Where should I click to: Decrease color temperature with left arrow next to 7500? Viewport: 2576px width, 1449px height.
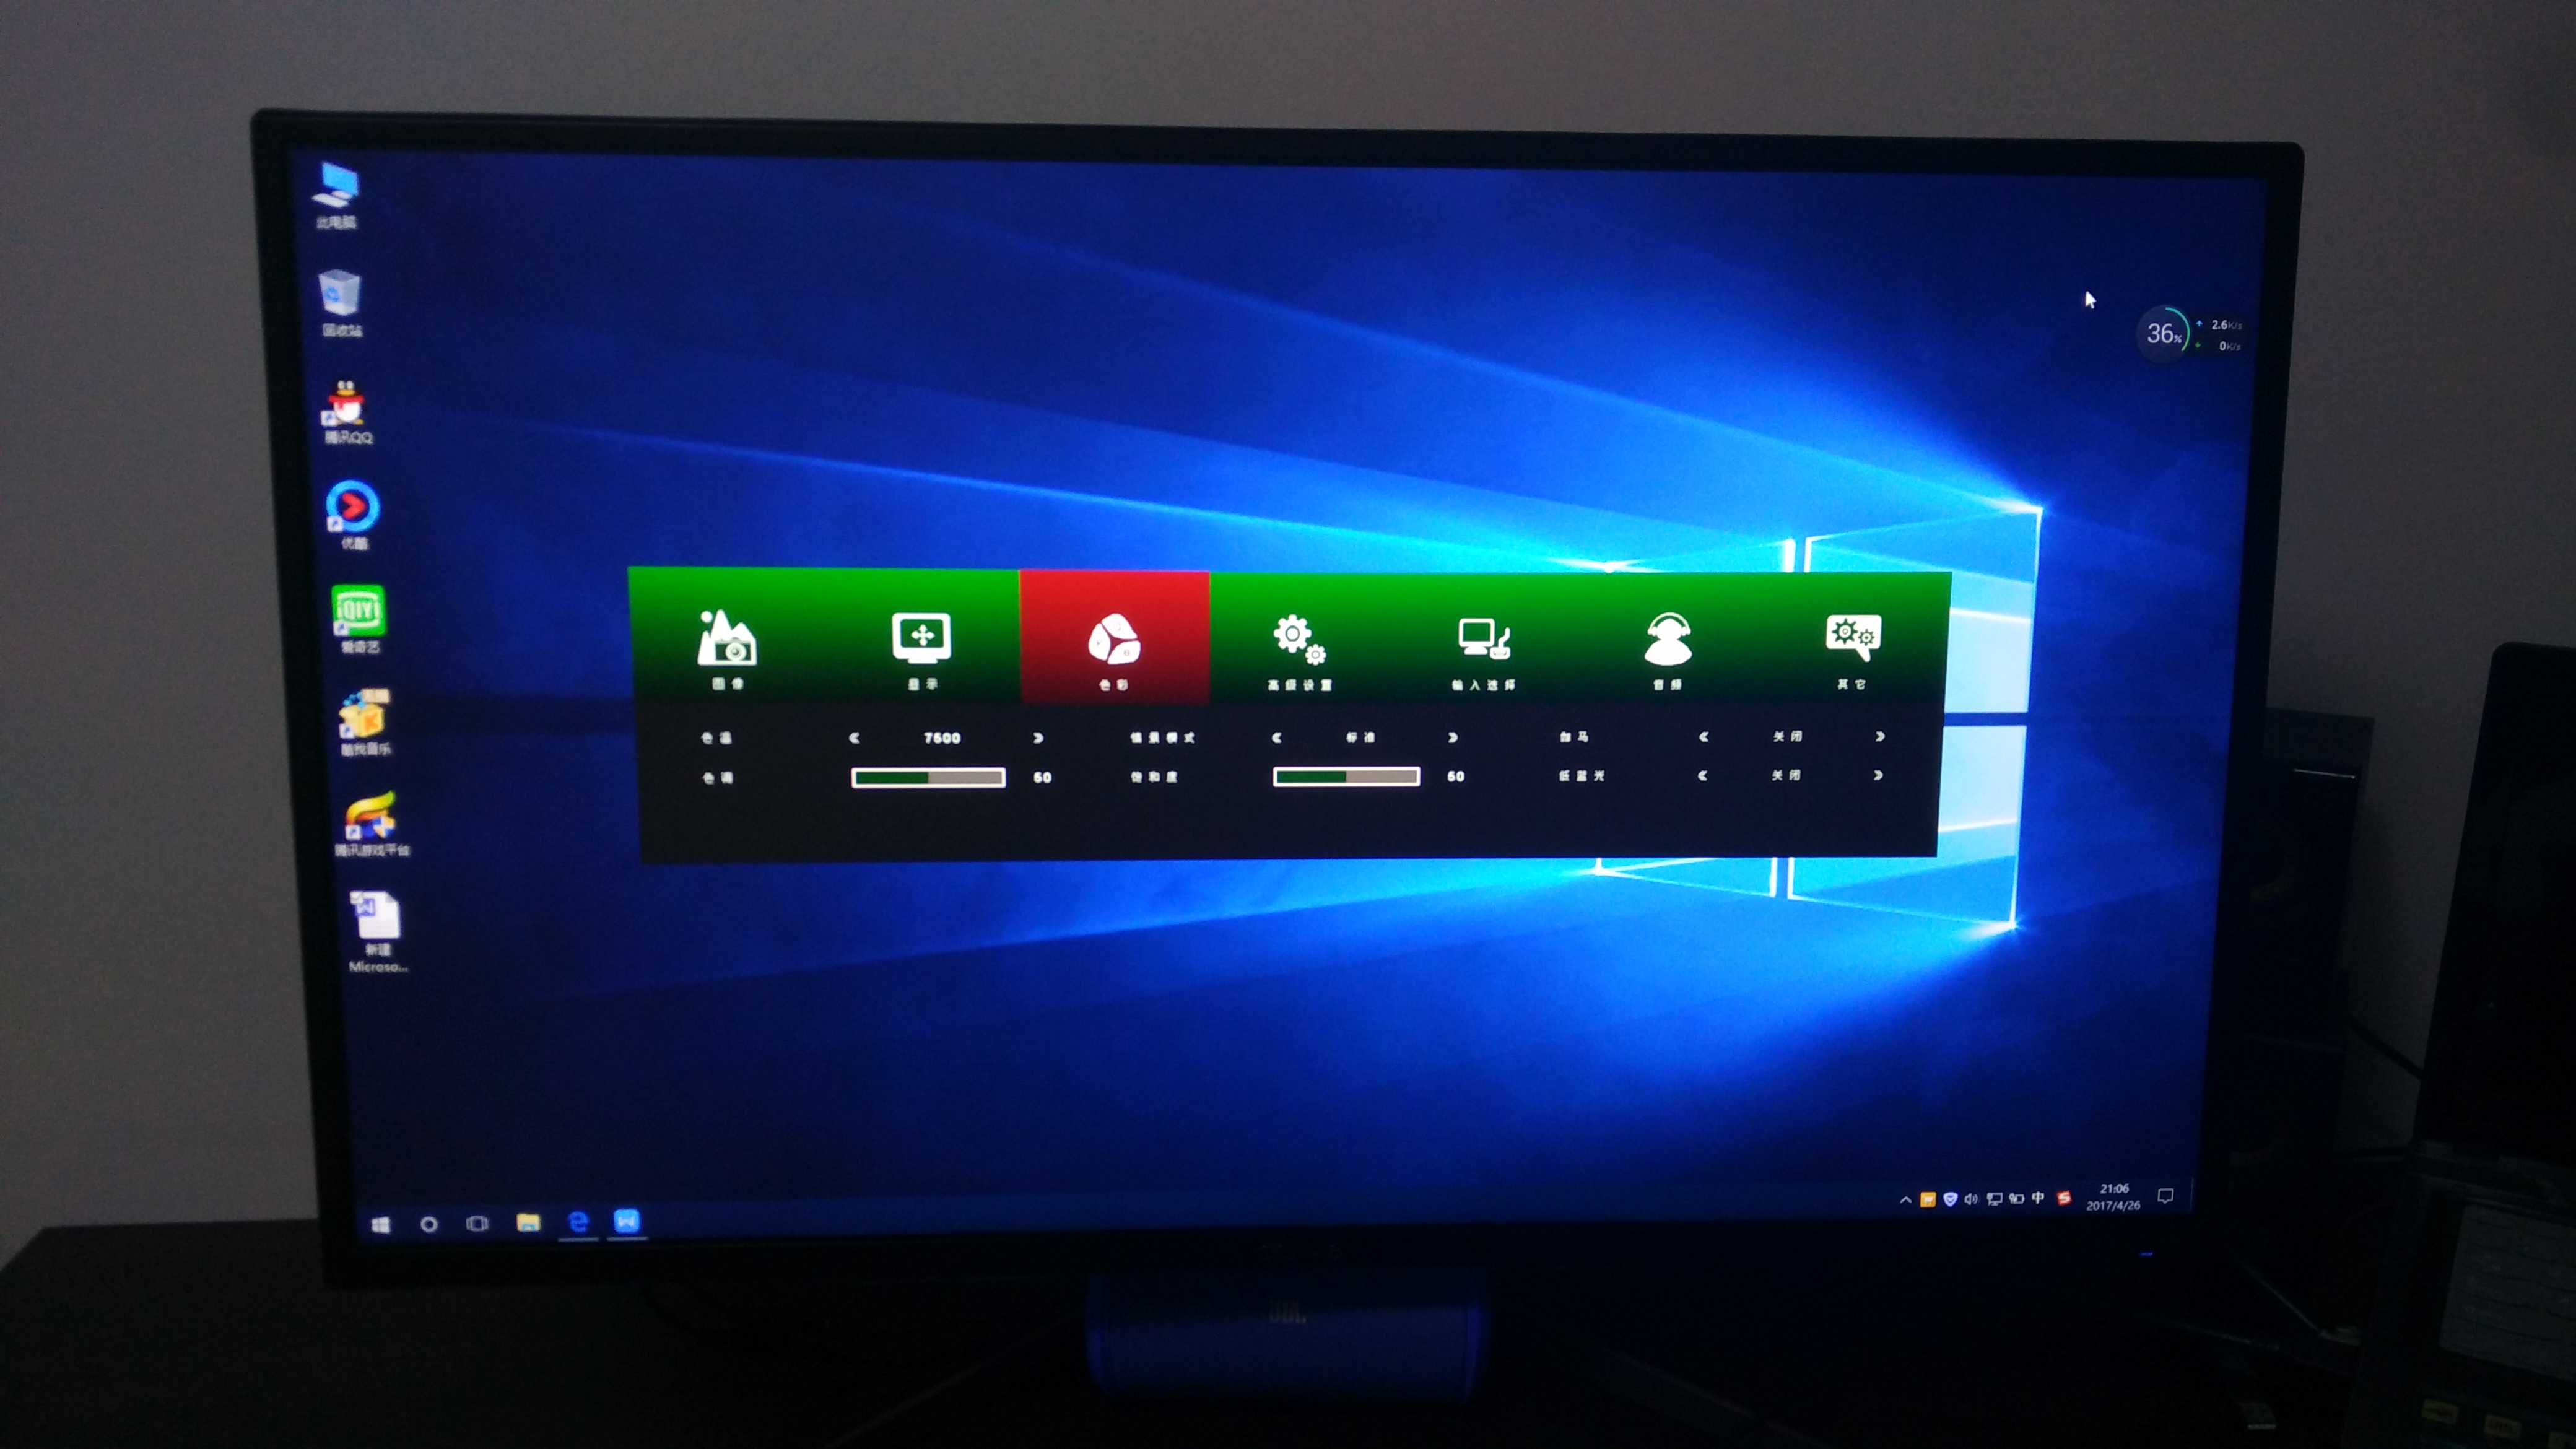[854, 738]
